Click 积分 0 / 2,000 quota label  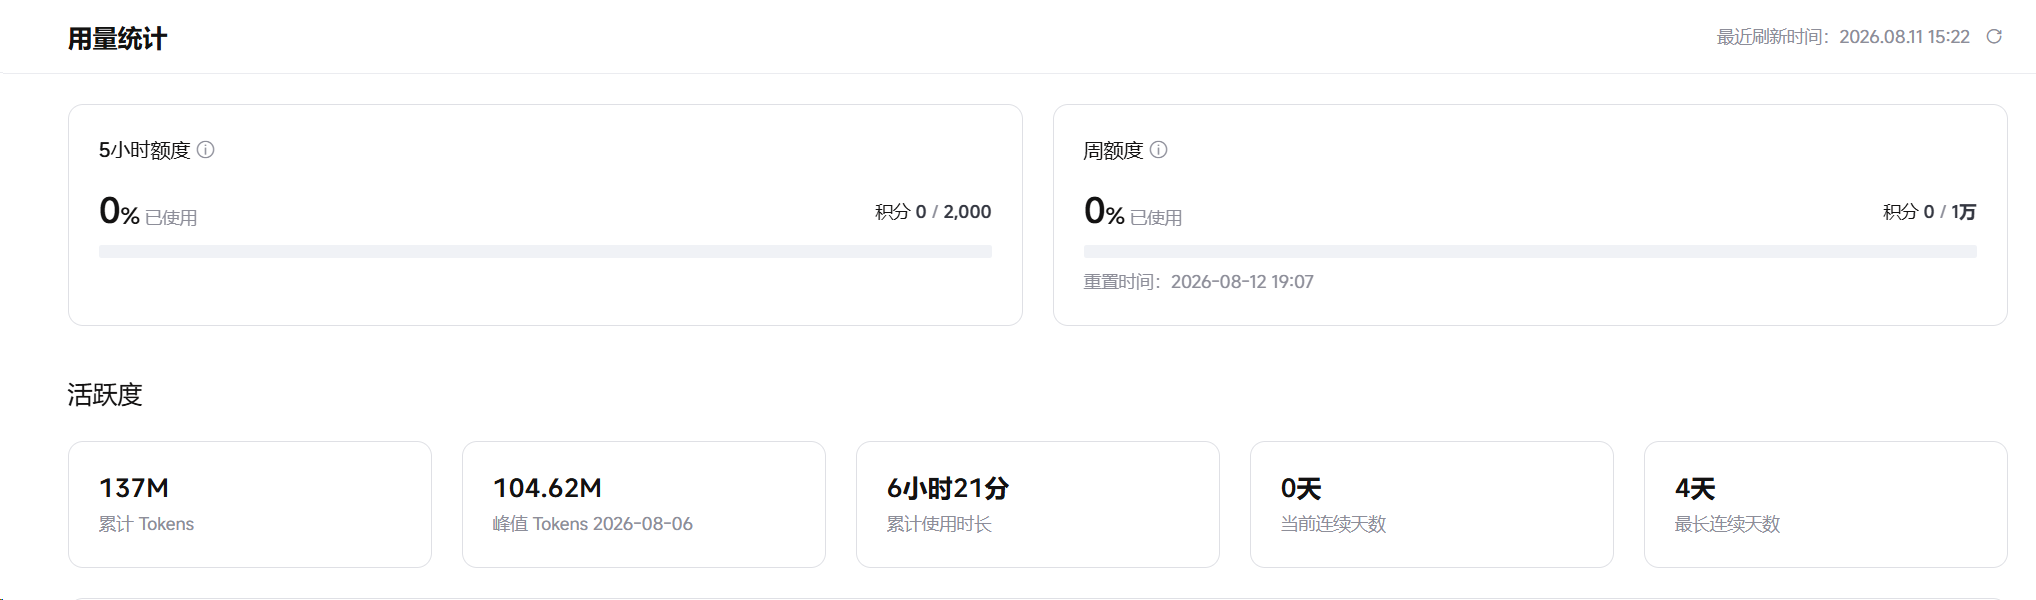coord(933,212)
